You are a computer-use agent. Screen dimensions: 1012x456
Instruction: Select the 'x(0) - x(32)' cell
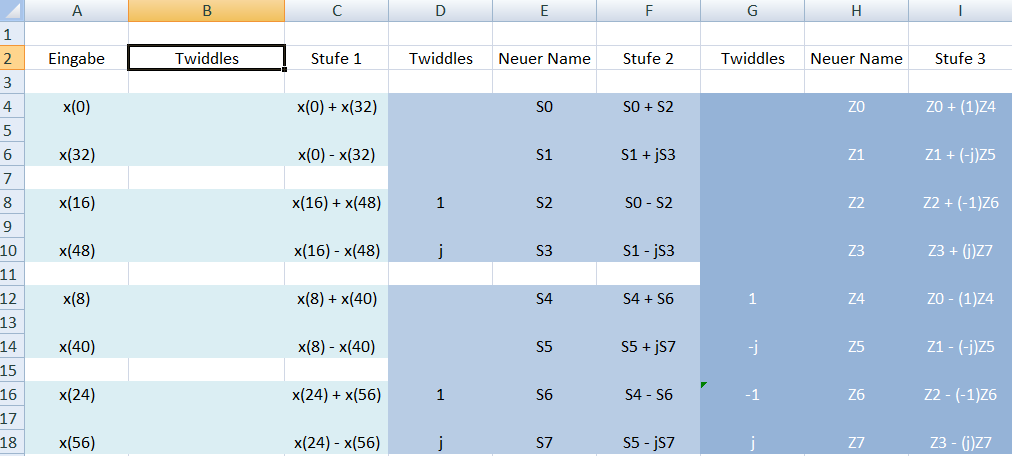(336, 155)
